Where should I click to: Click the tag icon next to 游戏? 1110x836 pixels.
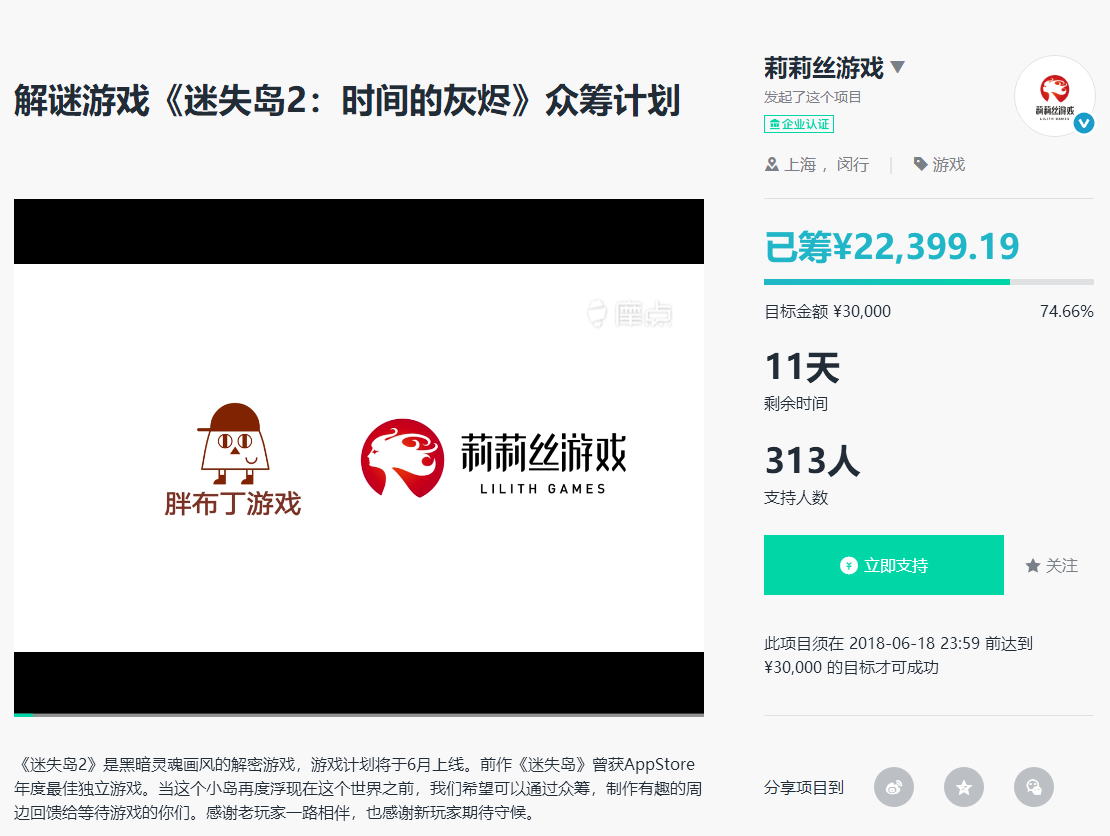click(x=920, y=164)
